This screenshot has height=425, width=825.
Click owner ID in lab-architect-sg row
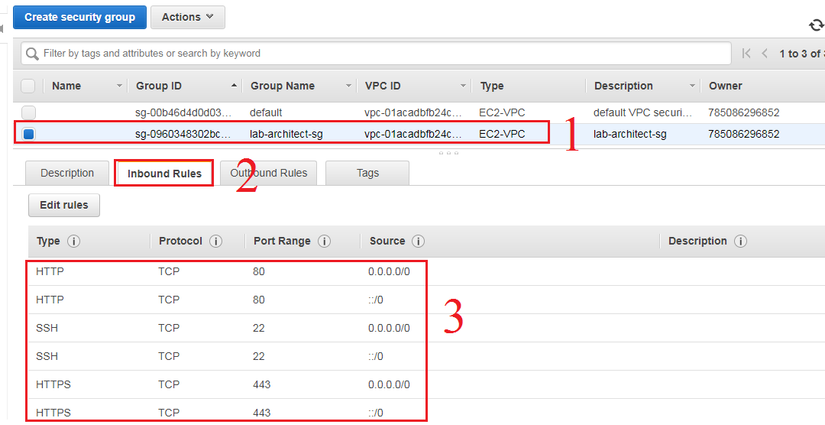pos(743,134)
